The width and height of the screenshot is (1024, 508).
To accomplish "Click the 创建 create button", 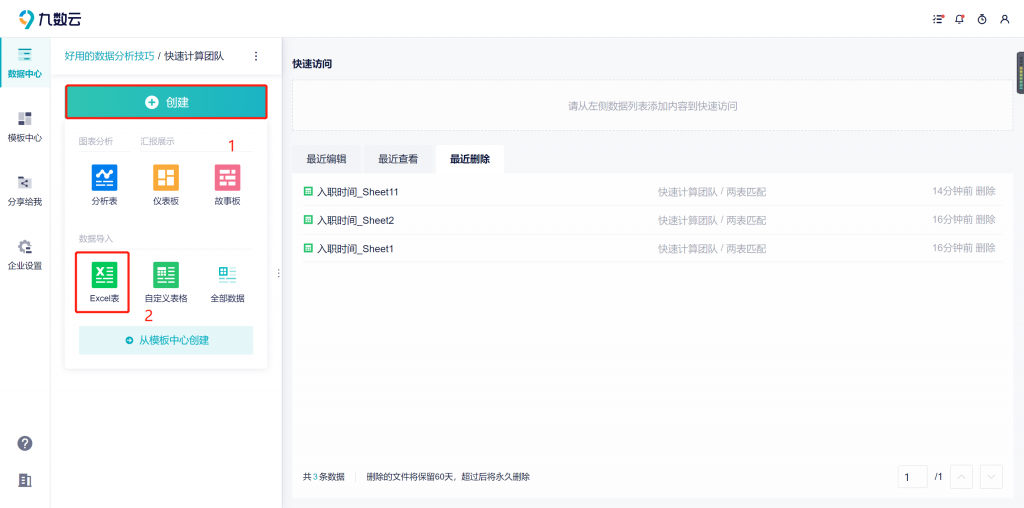I will point(166,102).
